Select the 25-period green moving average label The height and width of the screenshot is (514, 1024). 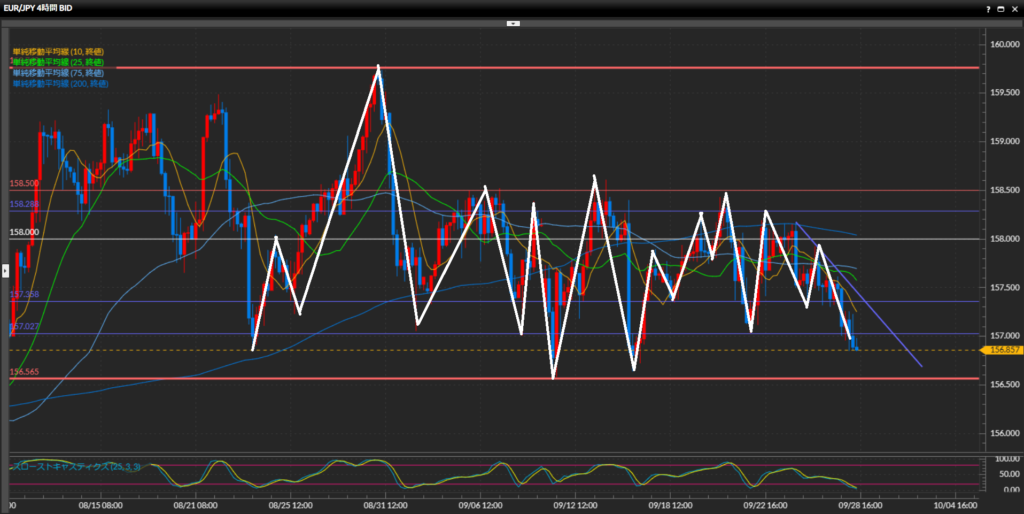58,62
